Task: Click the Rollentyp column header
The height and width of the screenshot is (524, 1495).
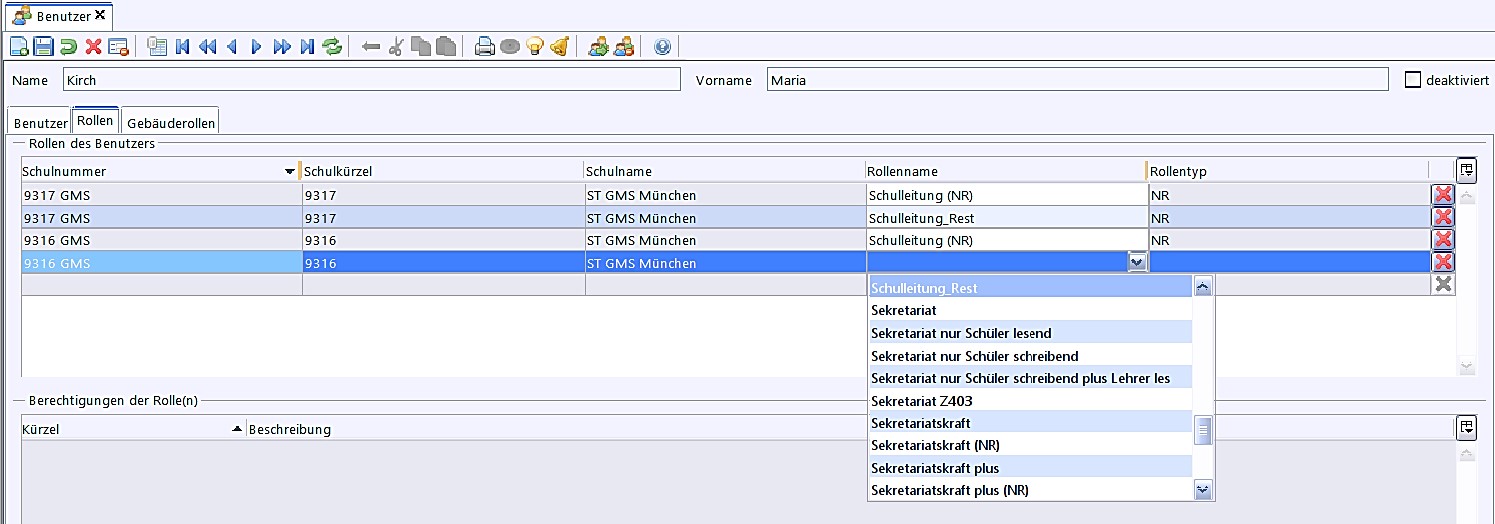Action: click(x=1289, y=171)
